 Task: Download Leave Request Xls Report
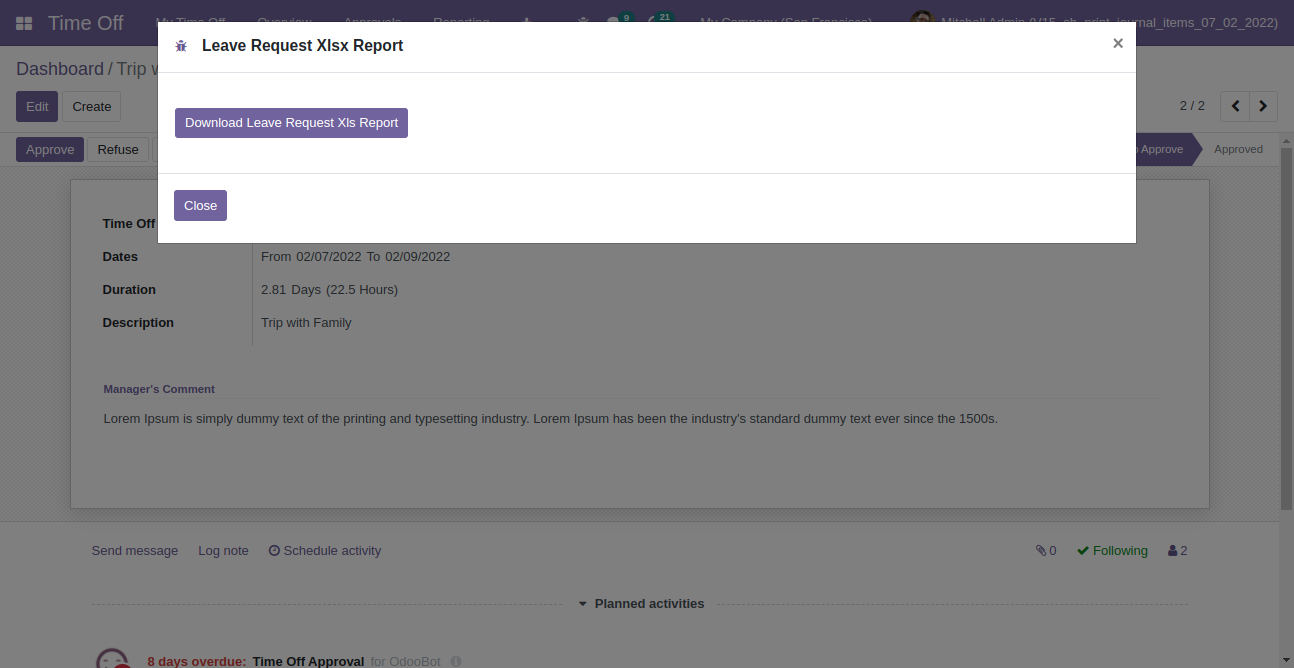pos(291,123)
